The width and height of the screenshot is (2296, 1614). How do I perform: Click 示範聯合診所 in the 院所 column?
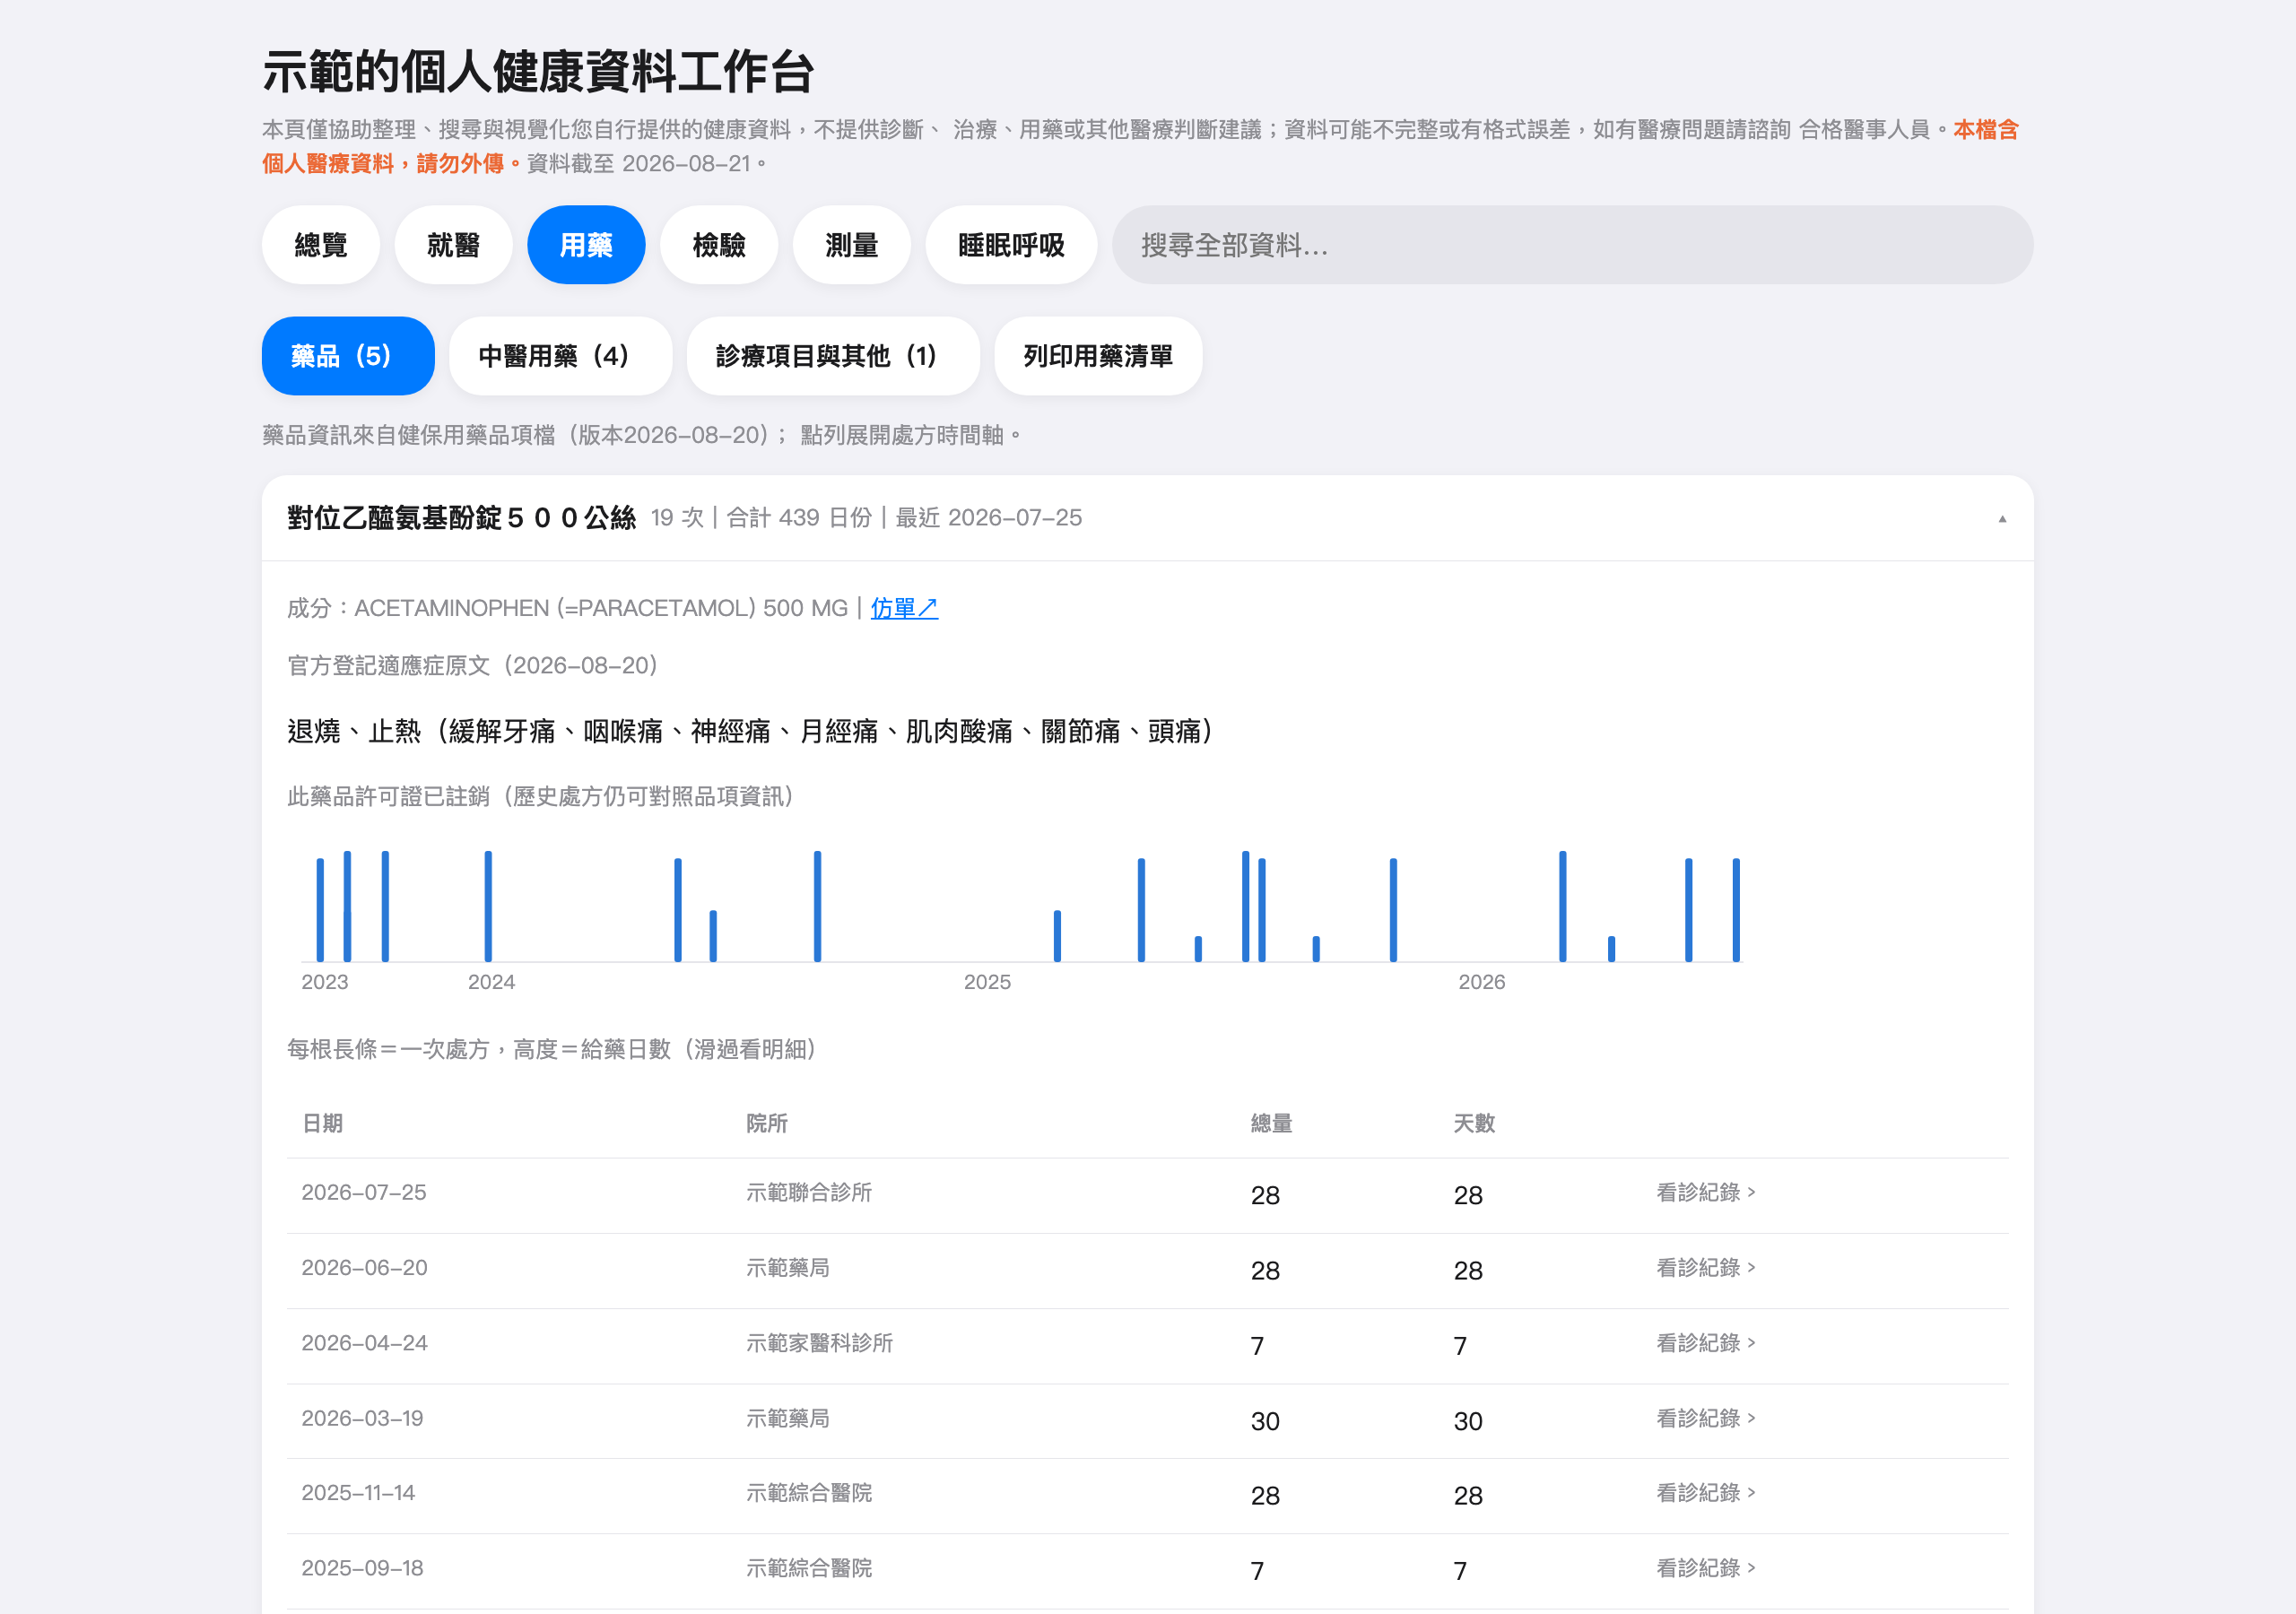[809, 1192]
